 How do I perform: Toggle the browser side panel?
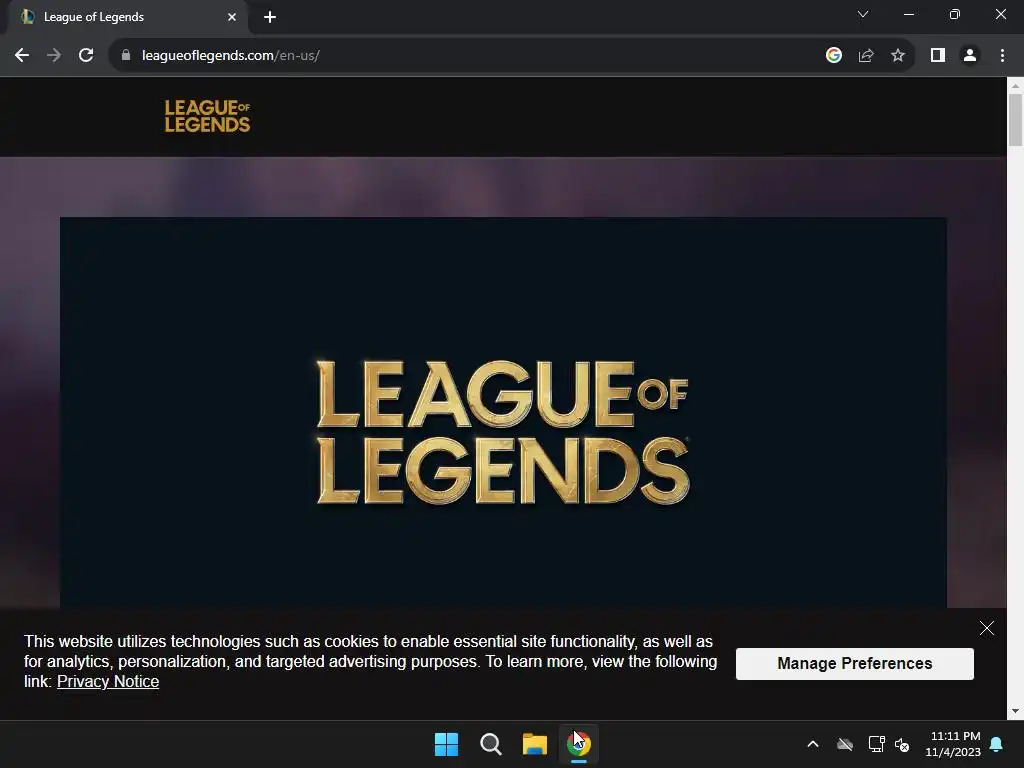(x=938, y=56)
